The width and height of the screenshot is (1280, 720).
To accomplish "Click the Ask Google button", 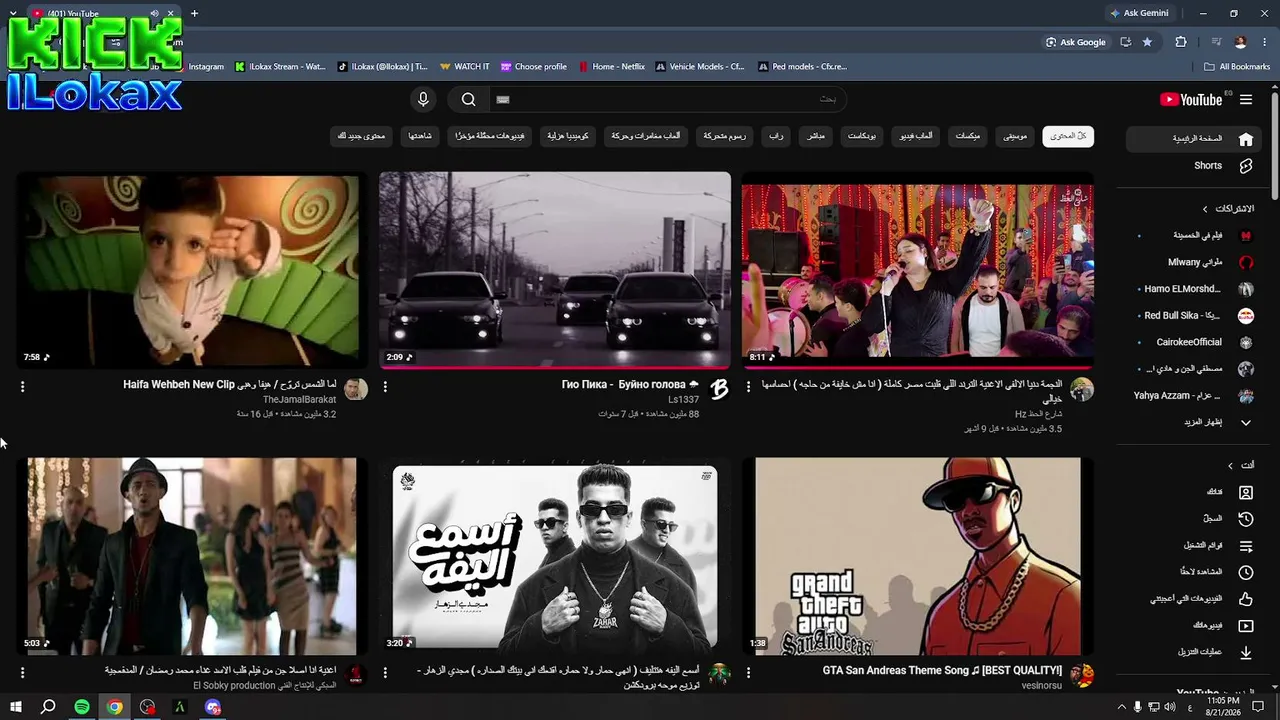I will [x=1076, y=42].
